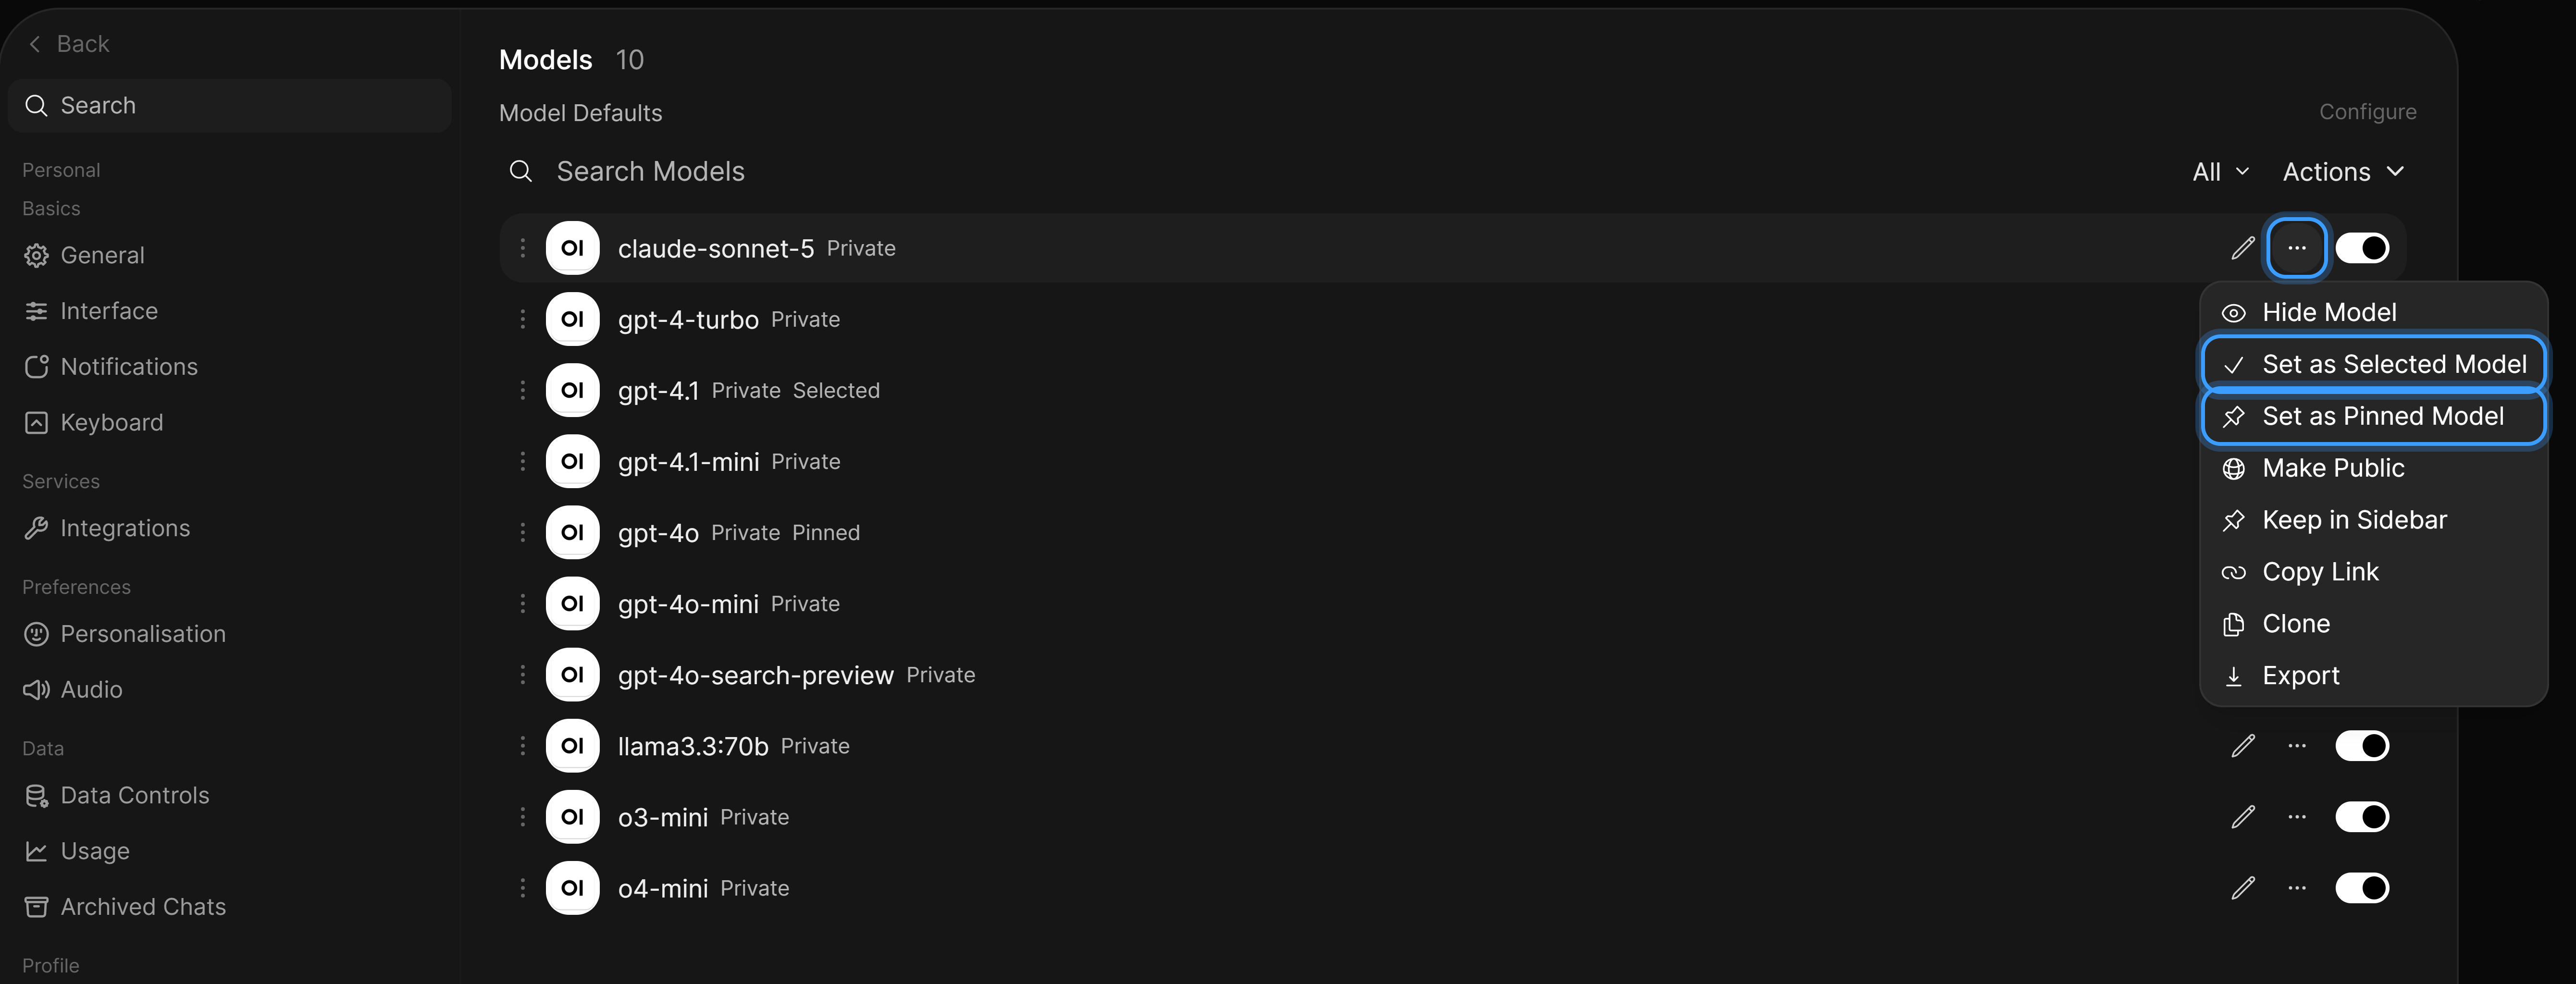Toggle the llama3.3:70b model switch
Image resolution: width=2576 pixels, height=984 pixels.
2362,746
